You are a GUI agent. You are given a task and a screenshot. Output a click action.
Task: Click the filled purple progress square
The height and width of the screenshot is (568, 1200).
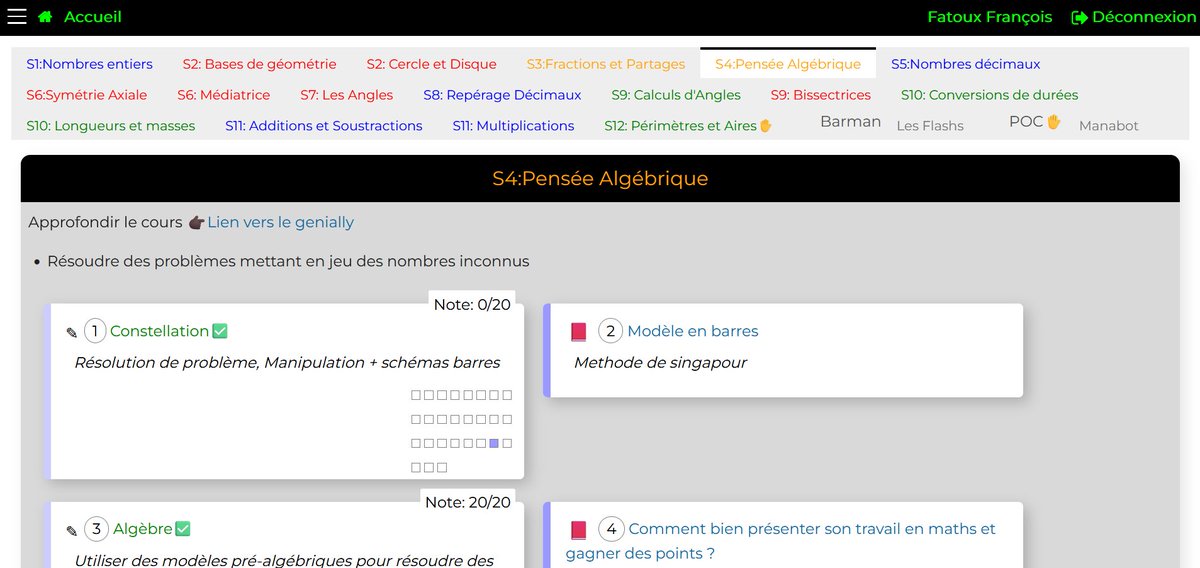494,443
